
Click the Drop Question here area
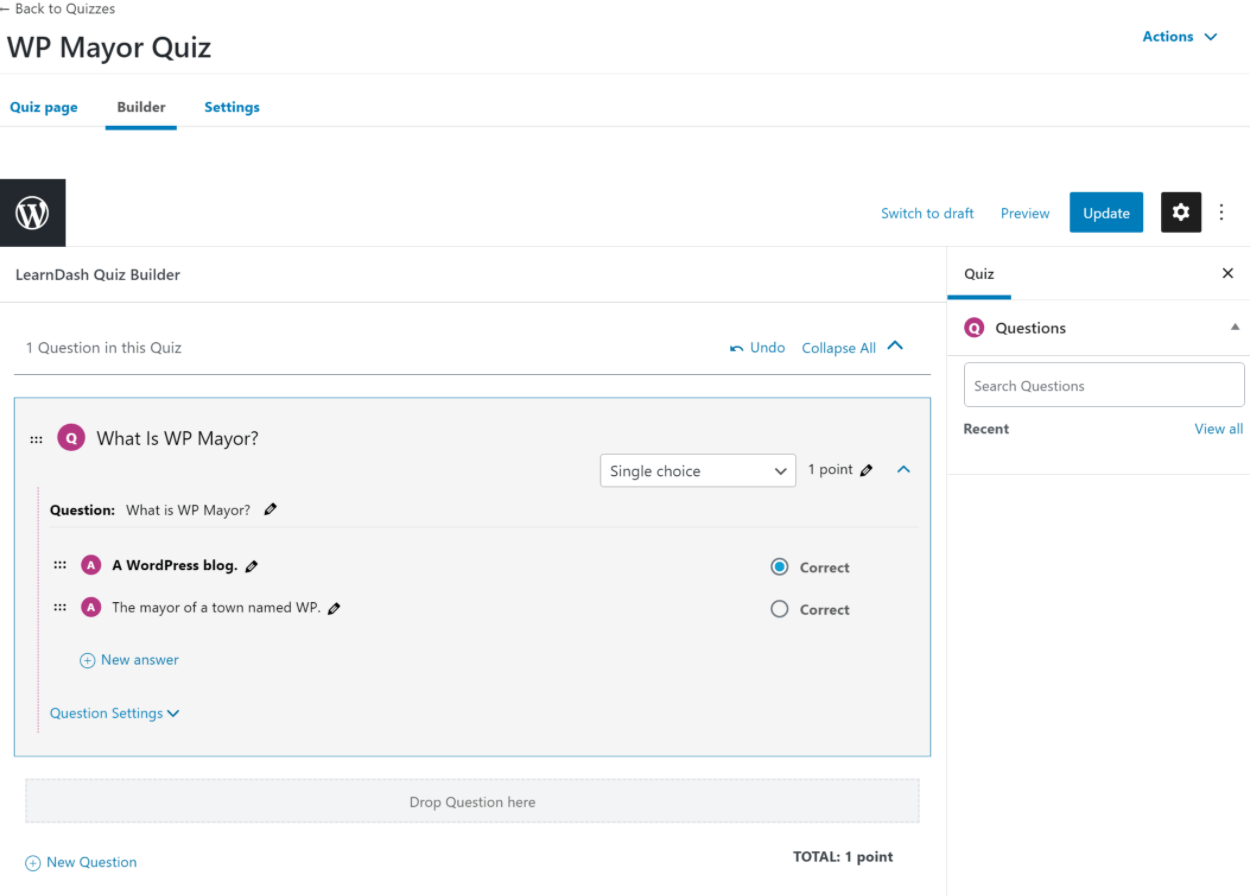pos(472,801)
